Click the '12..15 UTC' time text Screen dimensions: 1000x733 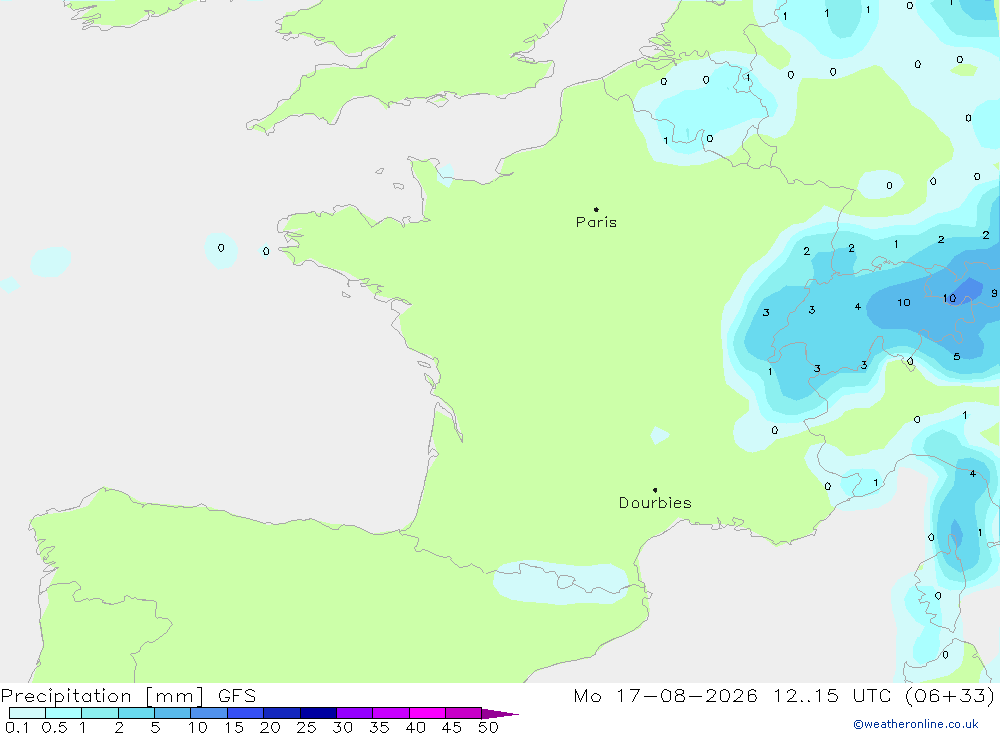point(832,696)
